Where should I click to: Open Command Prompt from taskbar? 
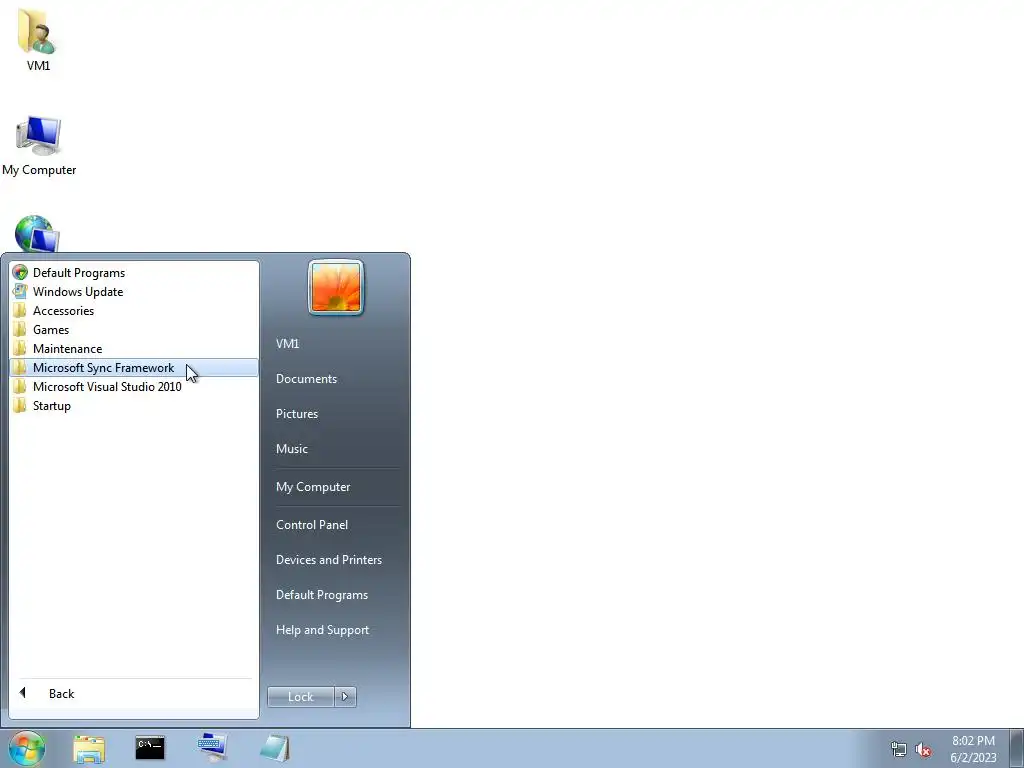click(150, 748)
